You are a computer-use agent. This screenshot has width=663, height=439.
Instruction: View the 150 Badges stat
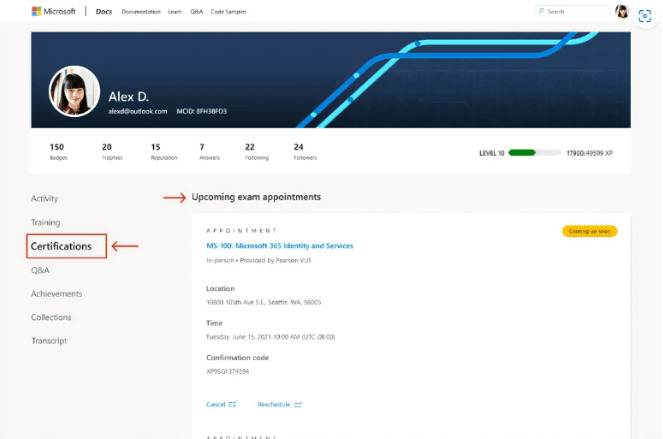point(58,151)
